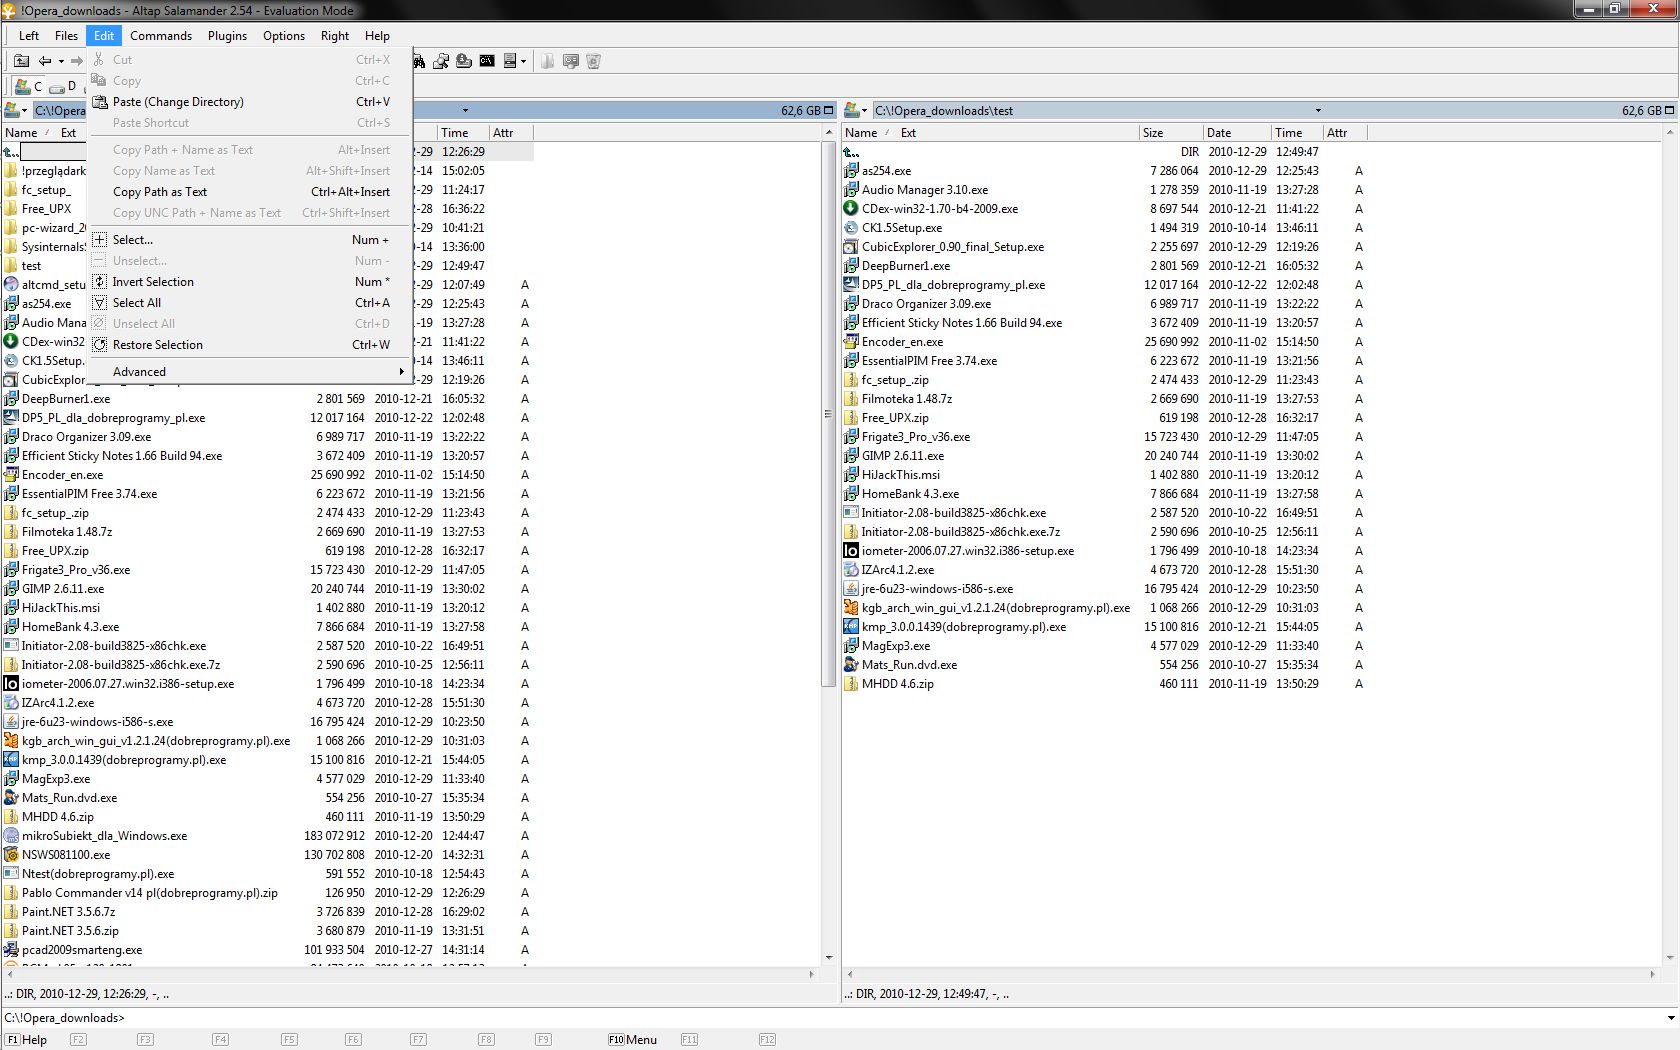Open the Right menu
The height and width of the screenshot is (1050, 1680).
click(x=335, y=36)
